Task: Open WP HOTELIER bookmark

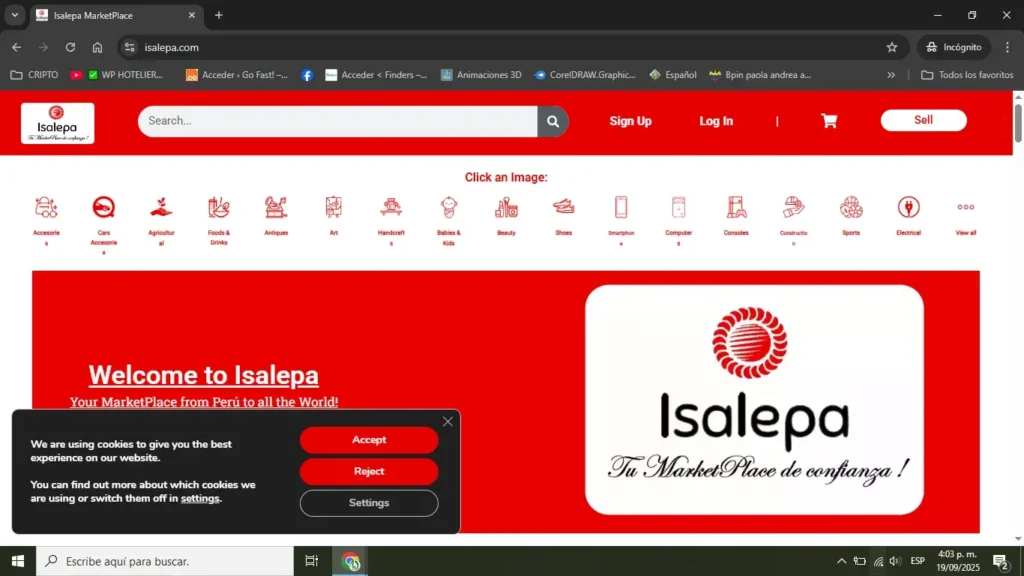Action: (x=125, y=75)
